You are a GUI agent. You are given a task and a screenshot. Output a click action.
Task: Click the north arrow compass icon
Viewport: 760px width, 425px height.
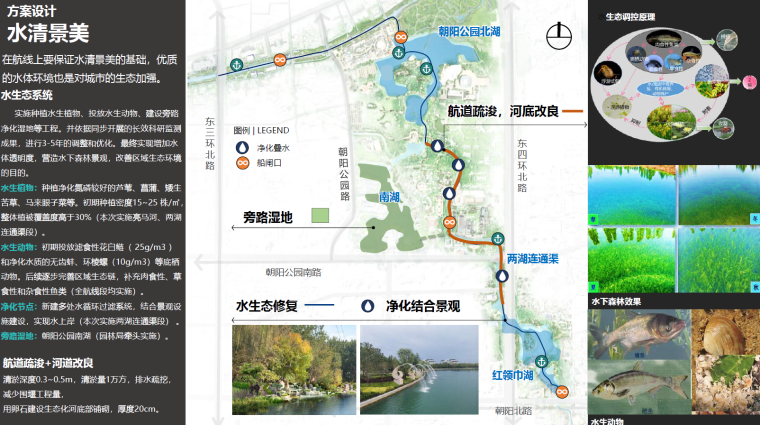tap(558, 34)
